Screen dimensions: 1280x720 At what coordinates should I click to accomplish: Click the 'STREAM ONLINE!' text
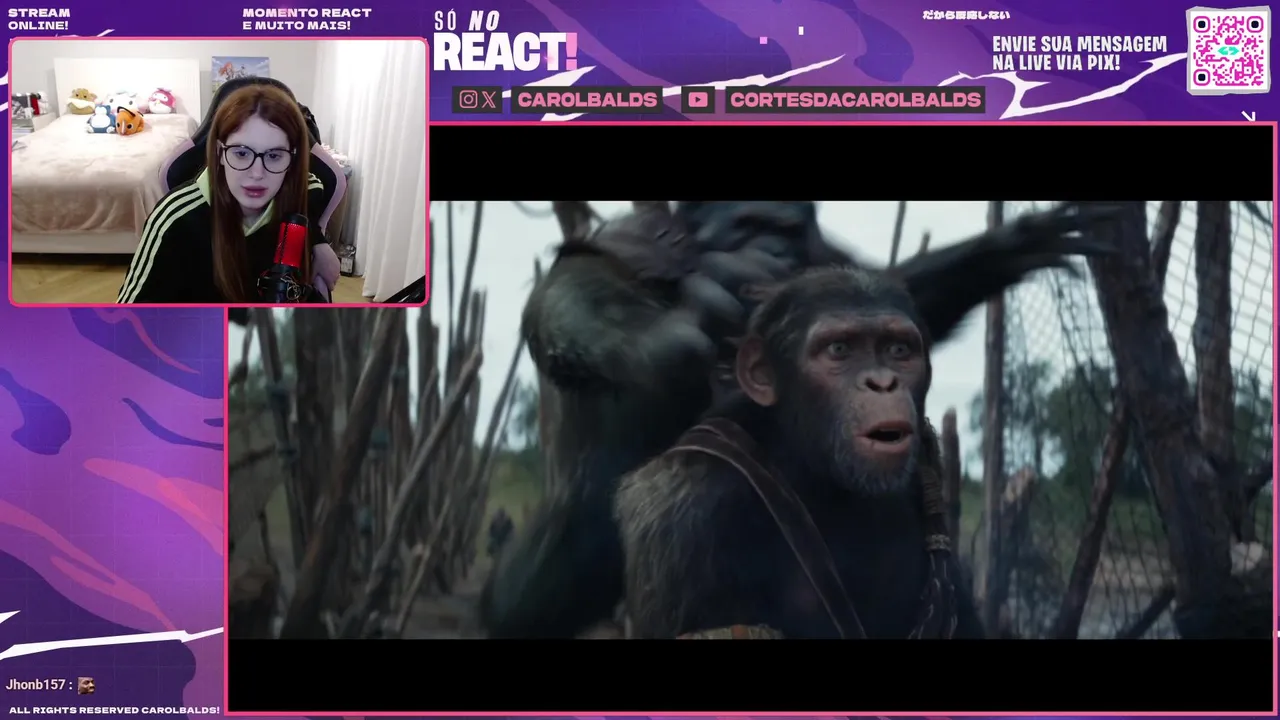coord(39,19)
